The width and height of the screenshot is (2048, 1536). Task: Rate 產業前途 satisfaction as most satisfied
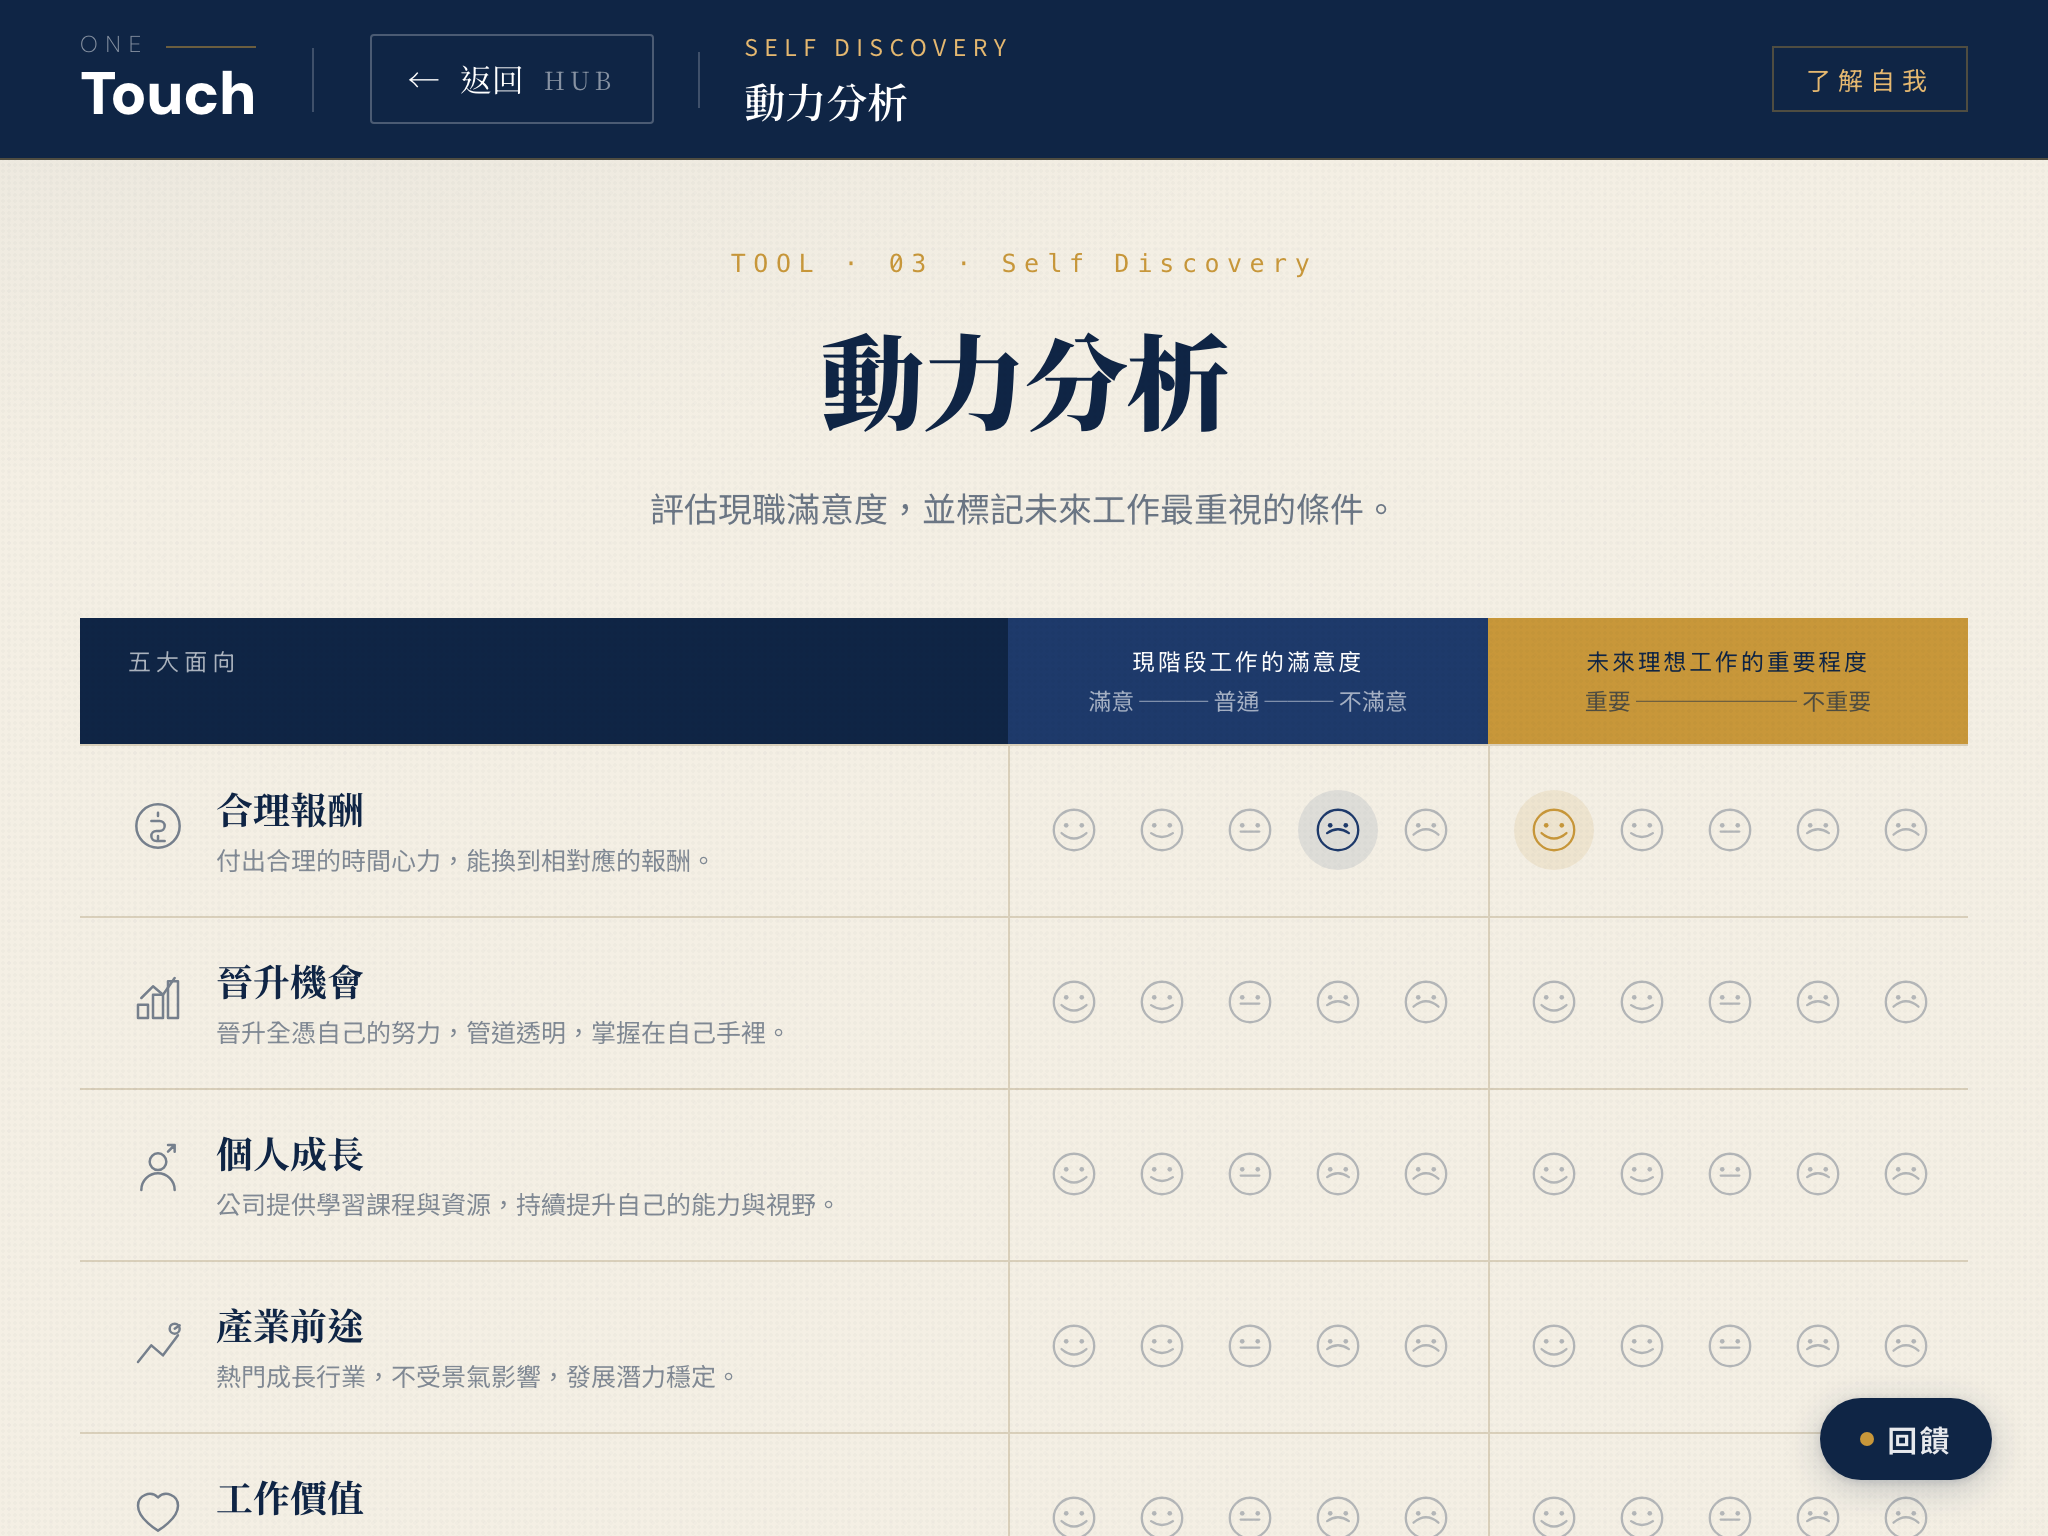coord(1074,1346)
